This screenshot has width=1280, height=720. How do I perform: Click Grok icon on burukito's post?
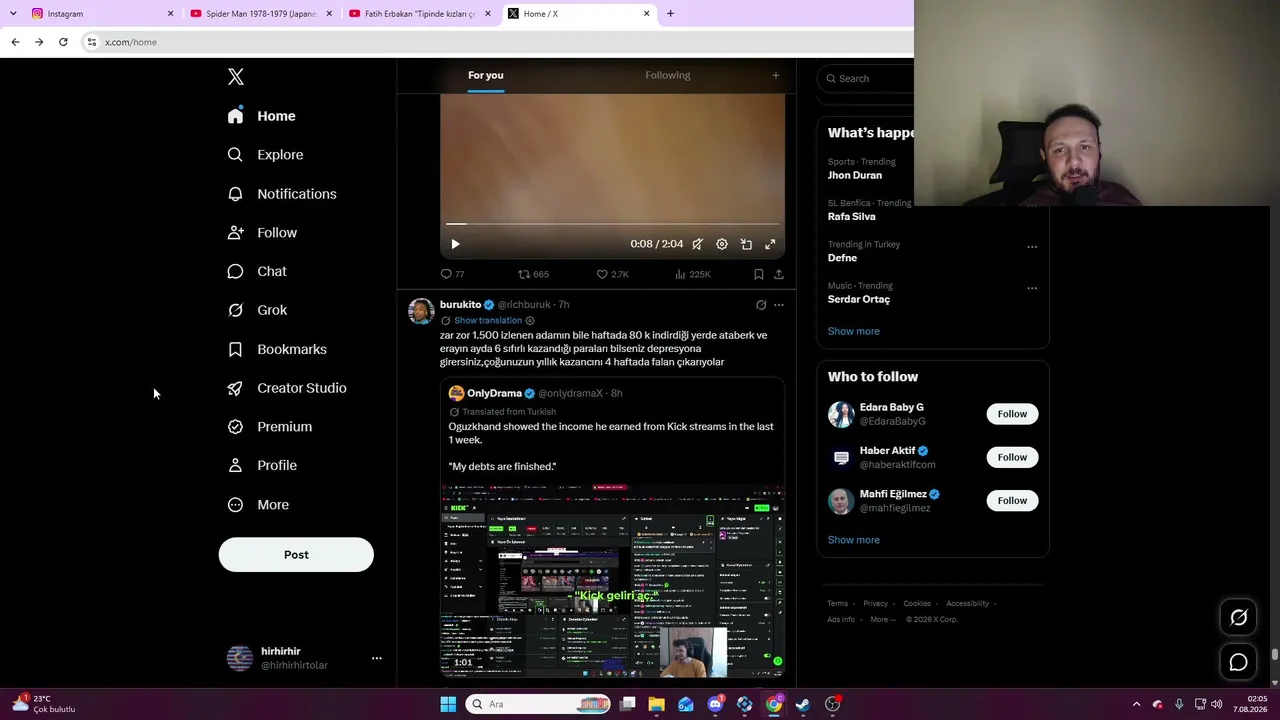761,305
